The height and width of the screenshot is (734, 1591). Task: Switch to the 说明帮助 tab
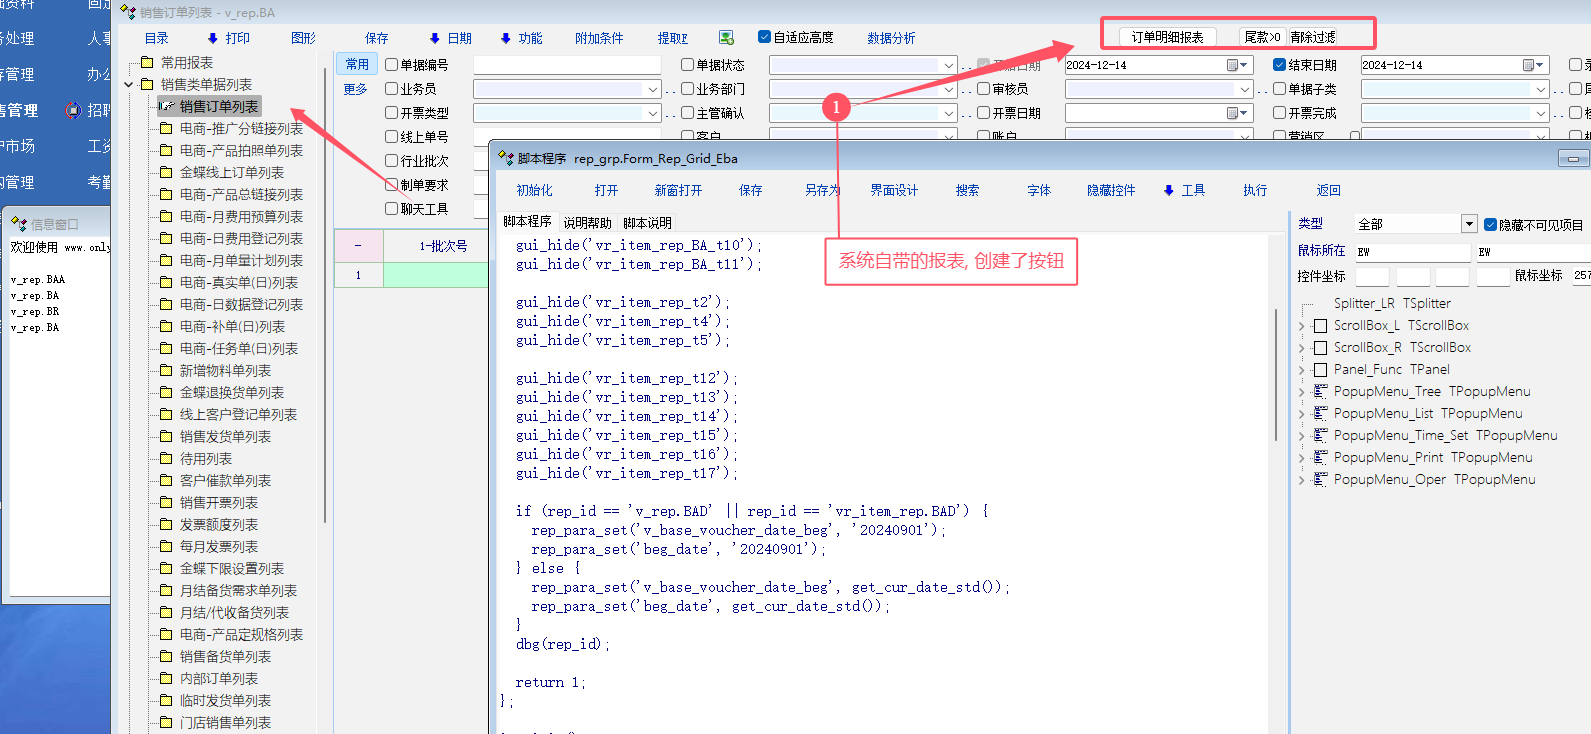point(587,223)
